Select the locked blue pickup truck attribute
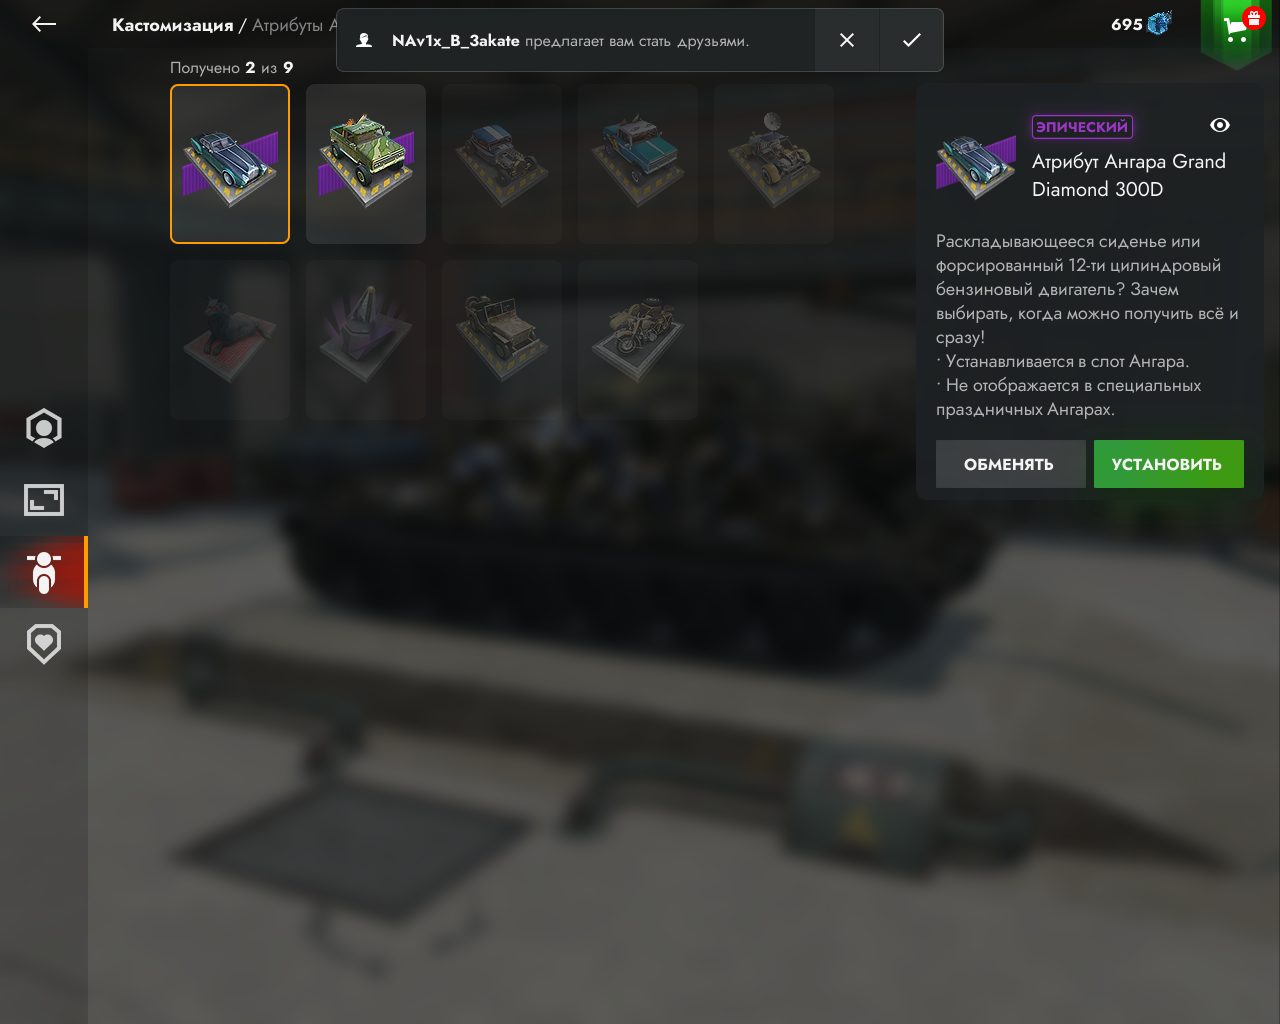Screen dimensions: 1280x1024 click(x=638, y=164)
